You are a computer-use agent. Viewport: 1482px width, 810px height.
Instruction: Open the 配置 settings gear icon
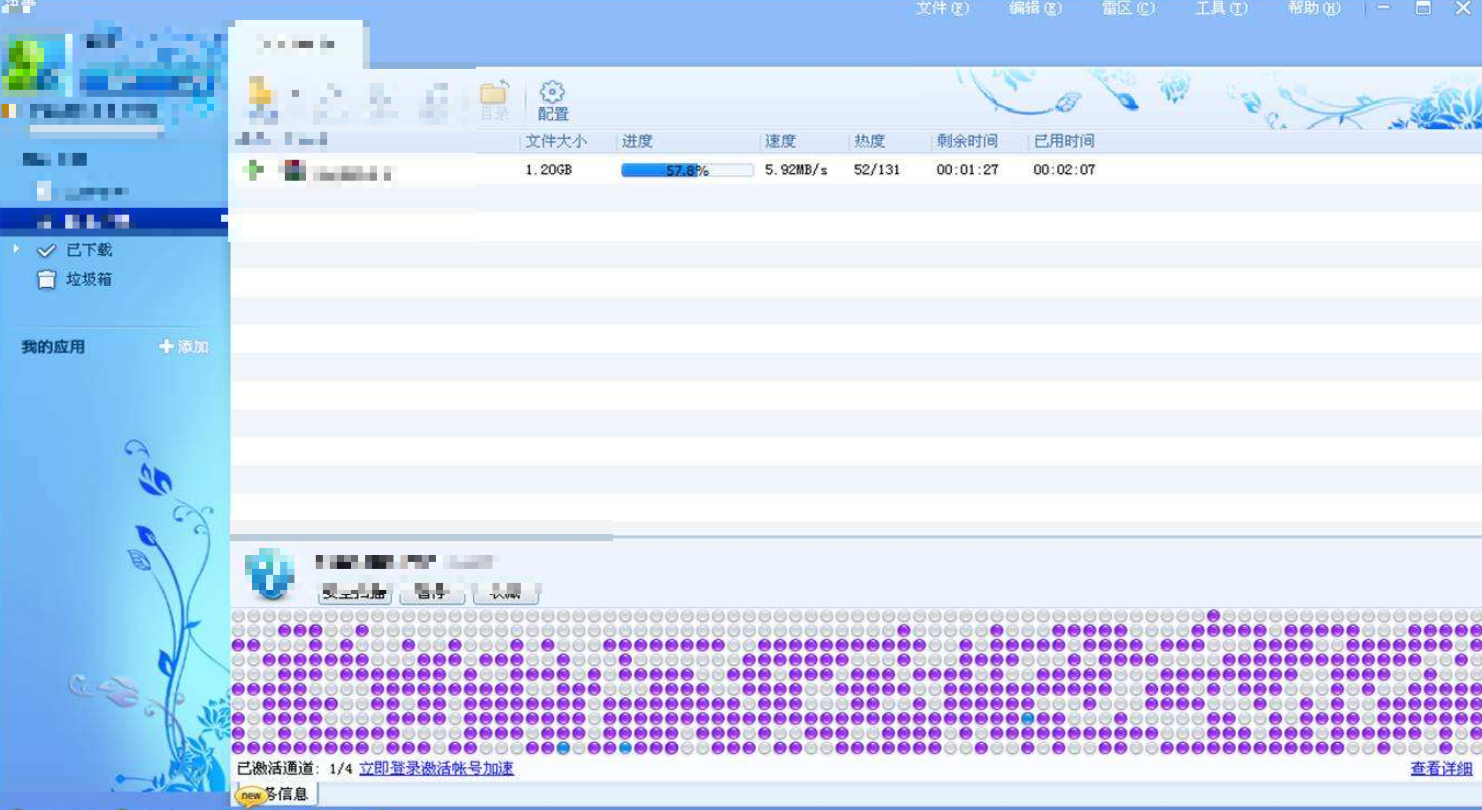click(x=552, y=93)
